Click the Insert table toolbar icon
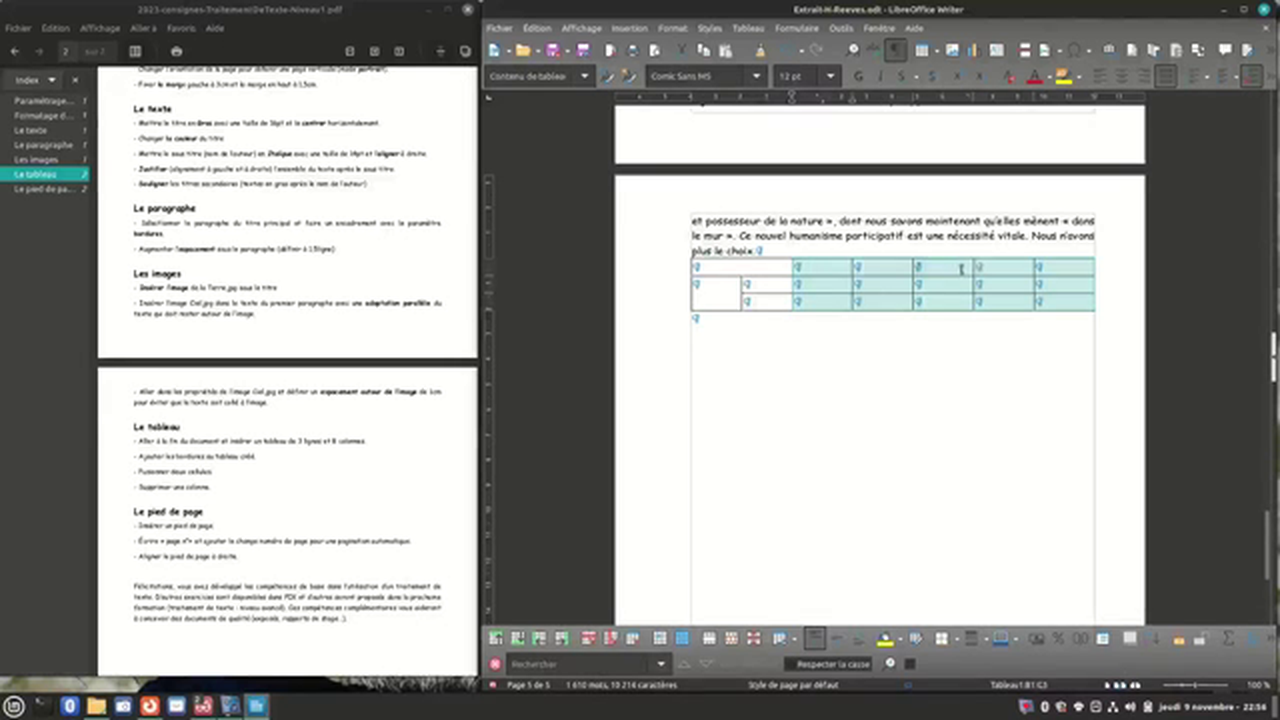Viewport: 1280px width, 720px height. click(x=922, y=50)
